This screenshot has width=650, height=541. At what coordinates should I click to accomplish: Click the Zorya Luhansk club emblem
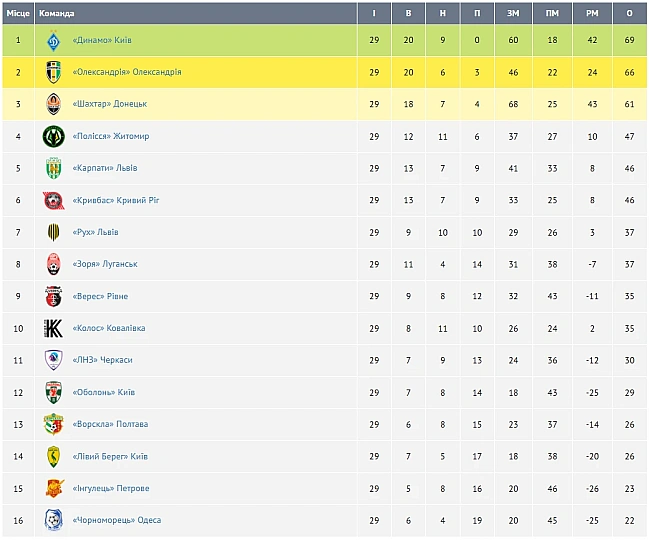(54, 264)
